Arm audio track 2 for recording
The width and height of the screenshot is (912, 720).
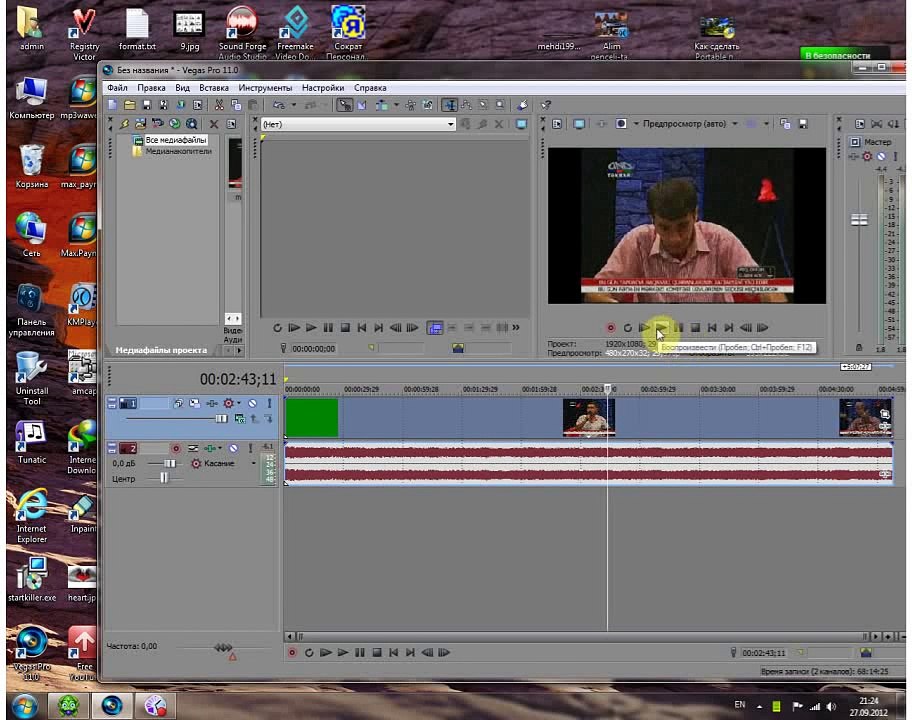tap(176, 448)
